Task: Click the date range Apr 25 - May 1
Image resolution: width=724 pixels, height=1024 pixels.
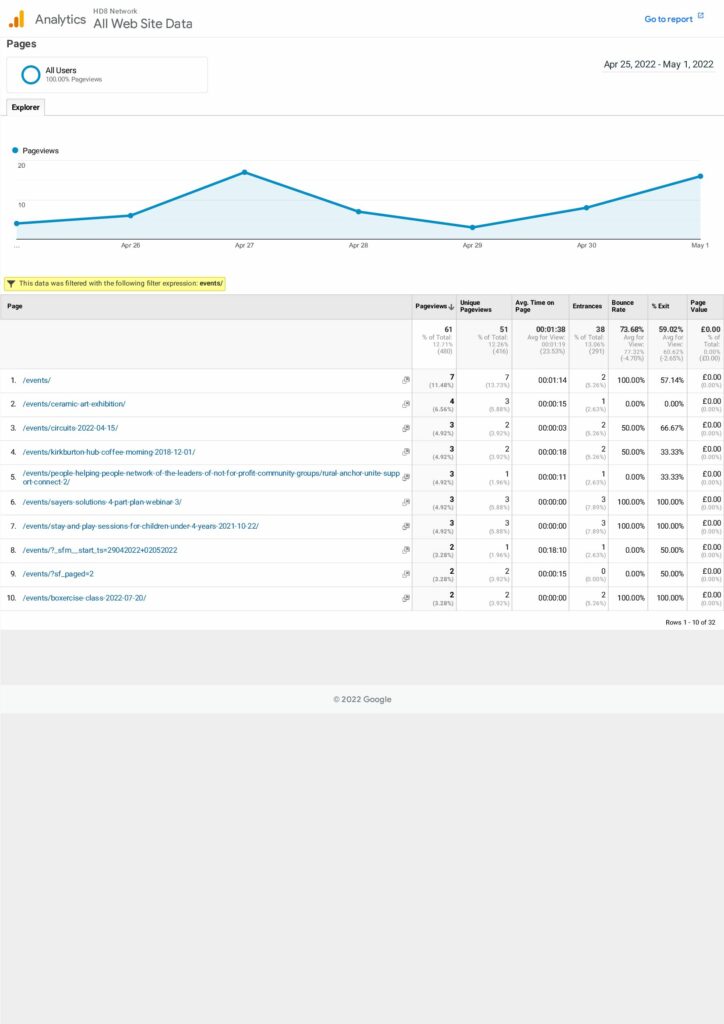Action: pos(658,64)
